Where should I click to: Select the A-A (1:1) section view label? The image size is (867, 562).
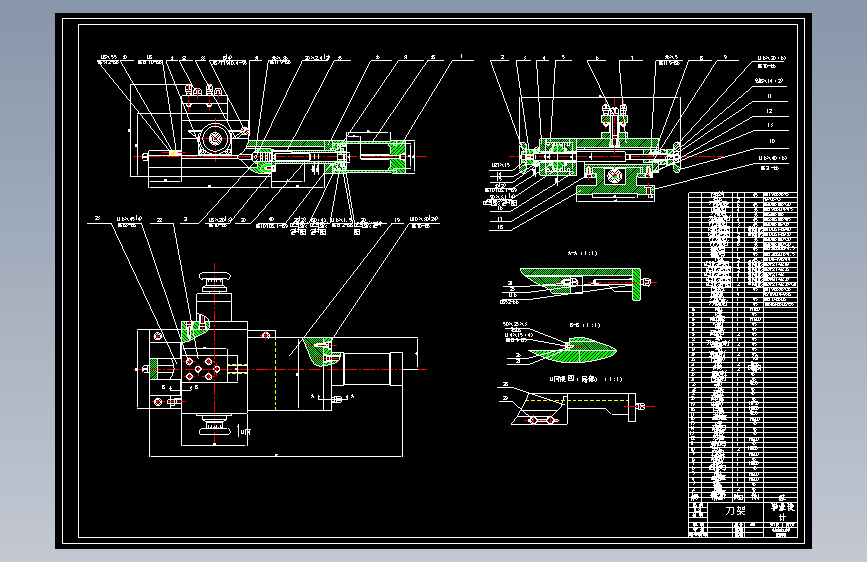tap(582, 253)
